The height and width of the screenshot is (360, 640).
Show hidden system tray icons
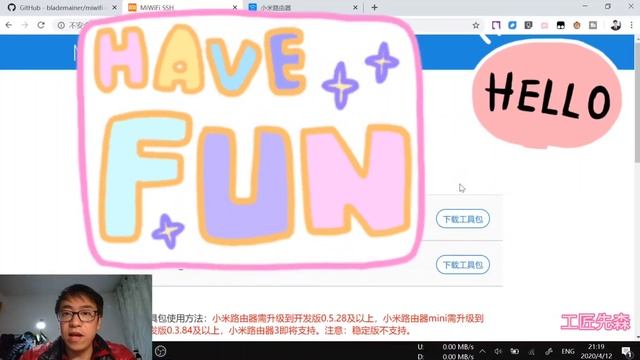click(482, 351)
